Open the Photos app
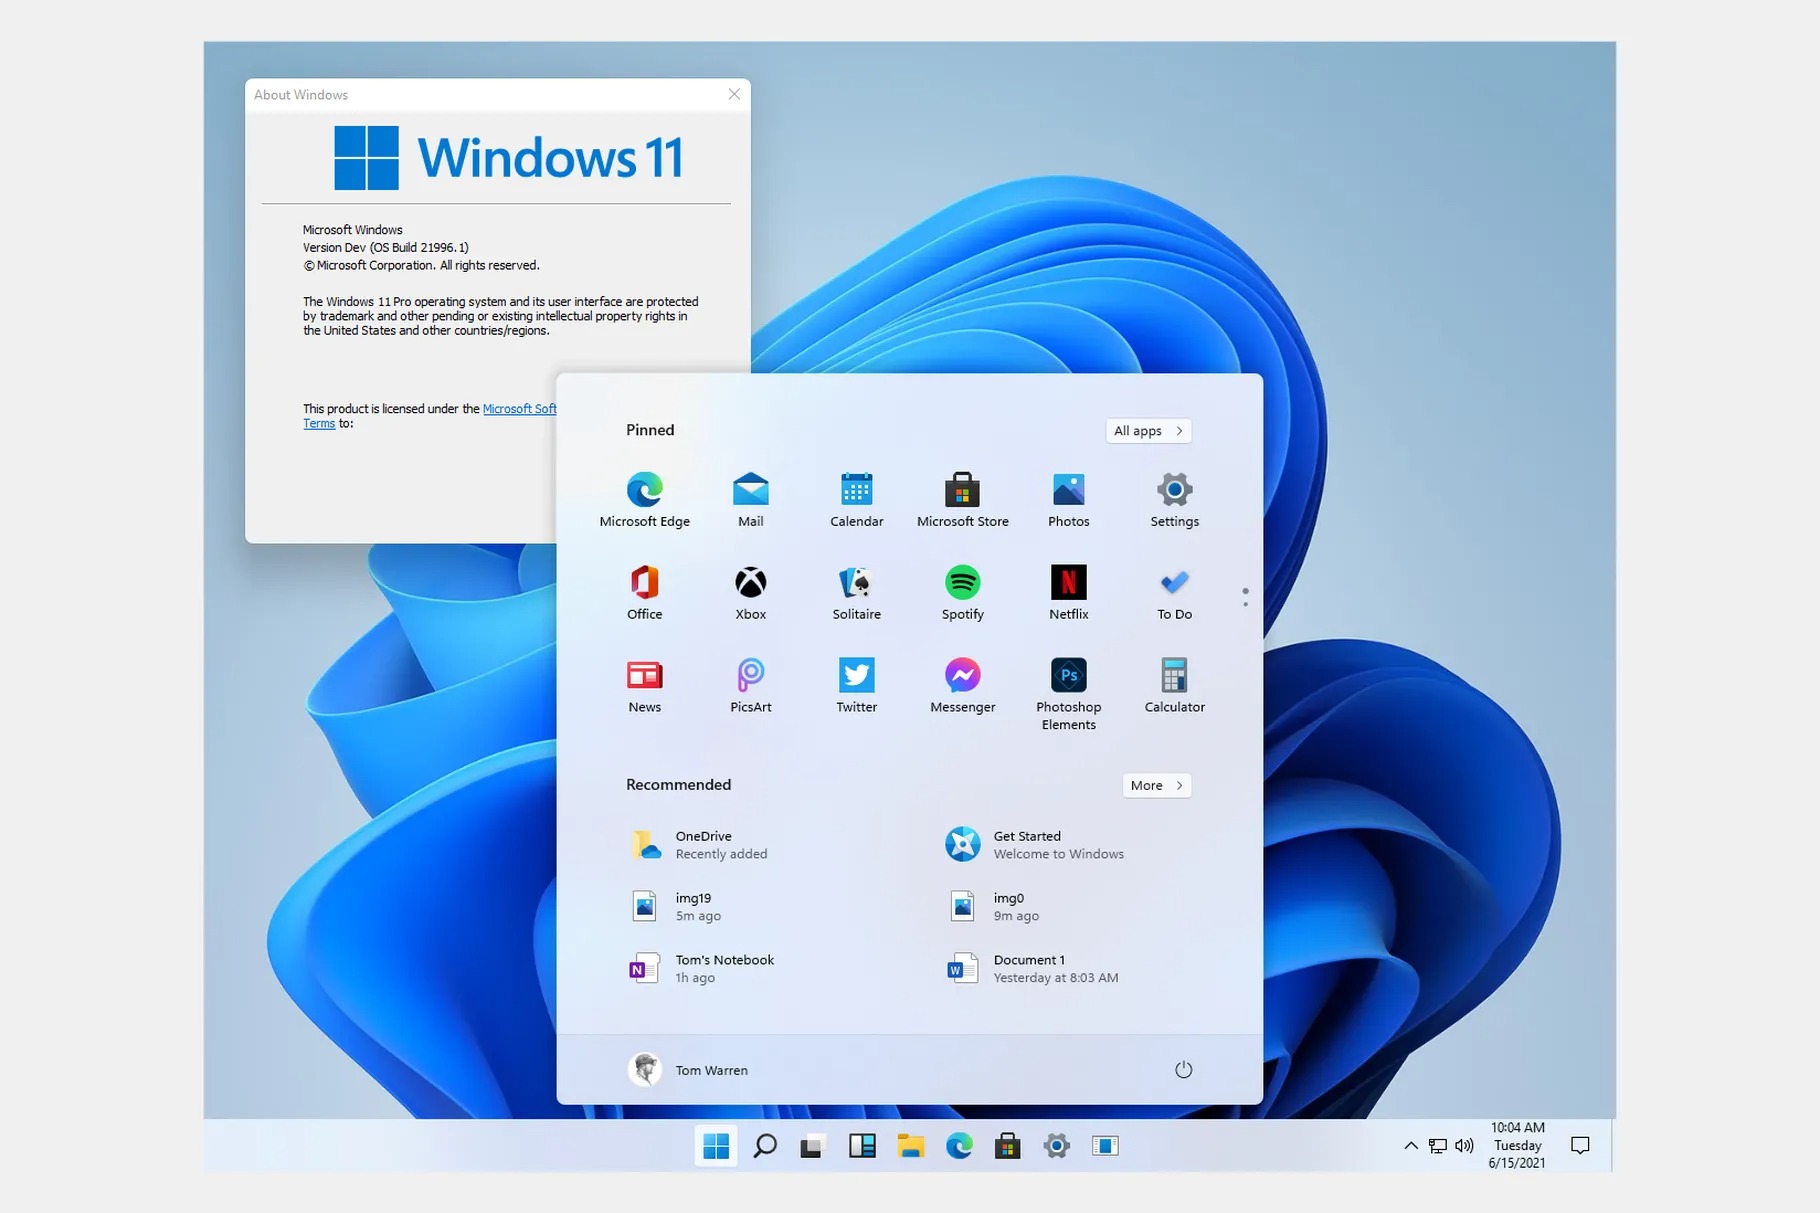Image resolution: width=1820 pixels, height=1213 pixels. point(1068,497)
